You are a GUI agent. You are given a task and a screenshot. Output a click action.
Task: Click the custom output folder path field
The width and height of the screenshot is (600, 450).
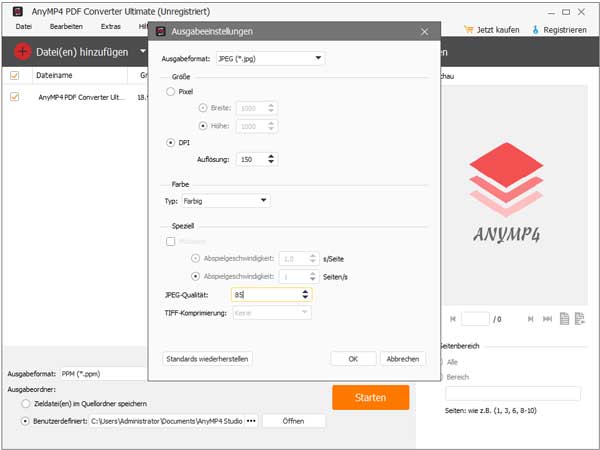click(167, 421)
